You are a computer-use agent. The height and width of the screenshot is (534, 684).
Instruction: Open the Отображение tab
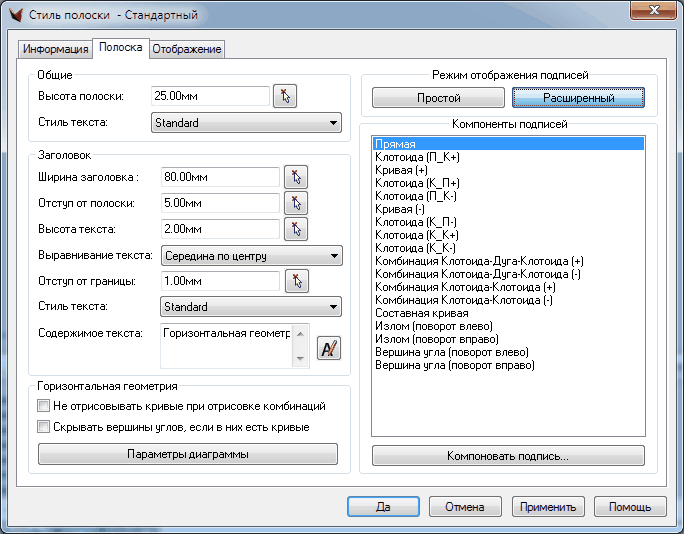pos(187,49)
